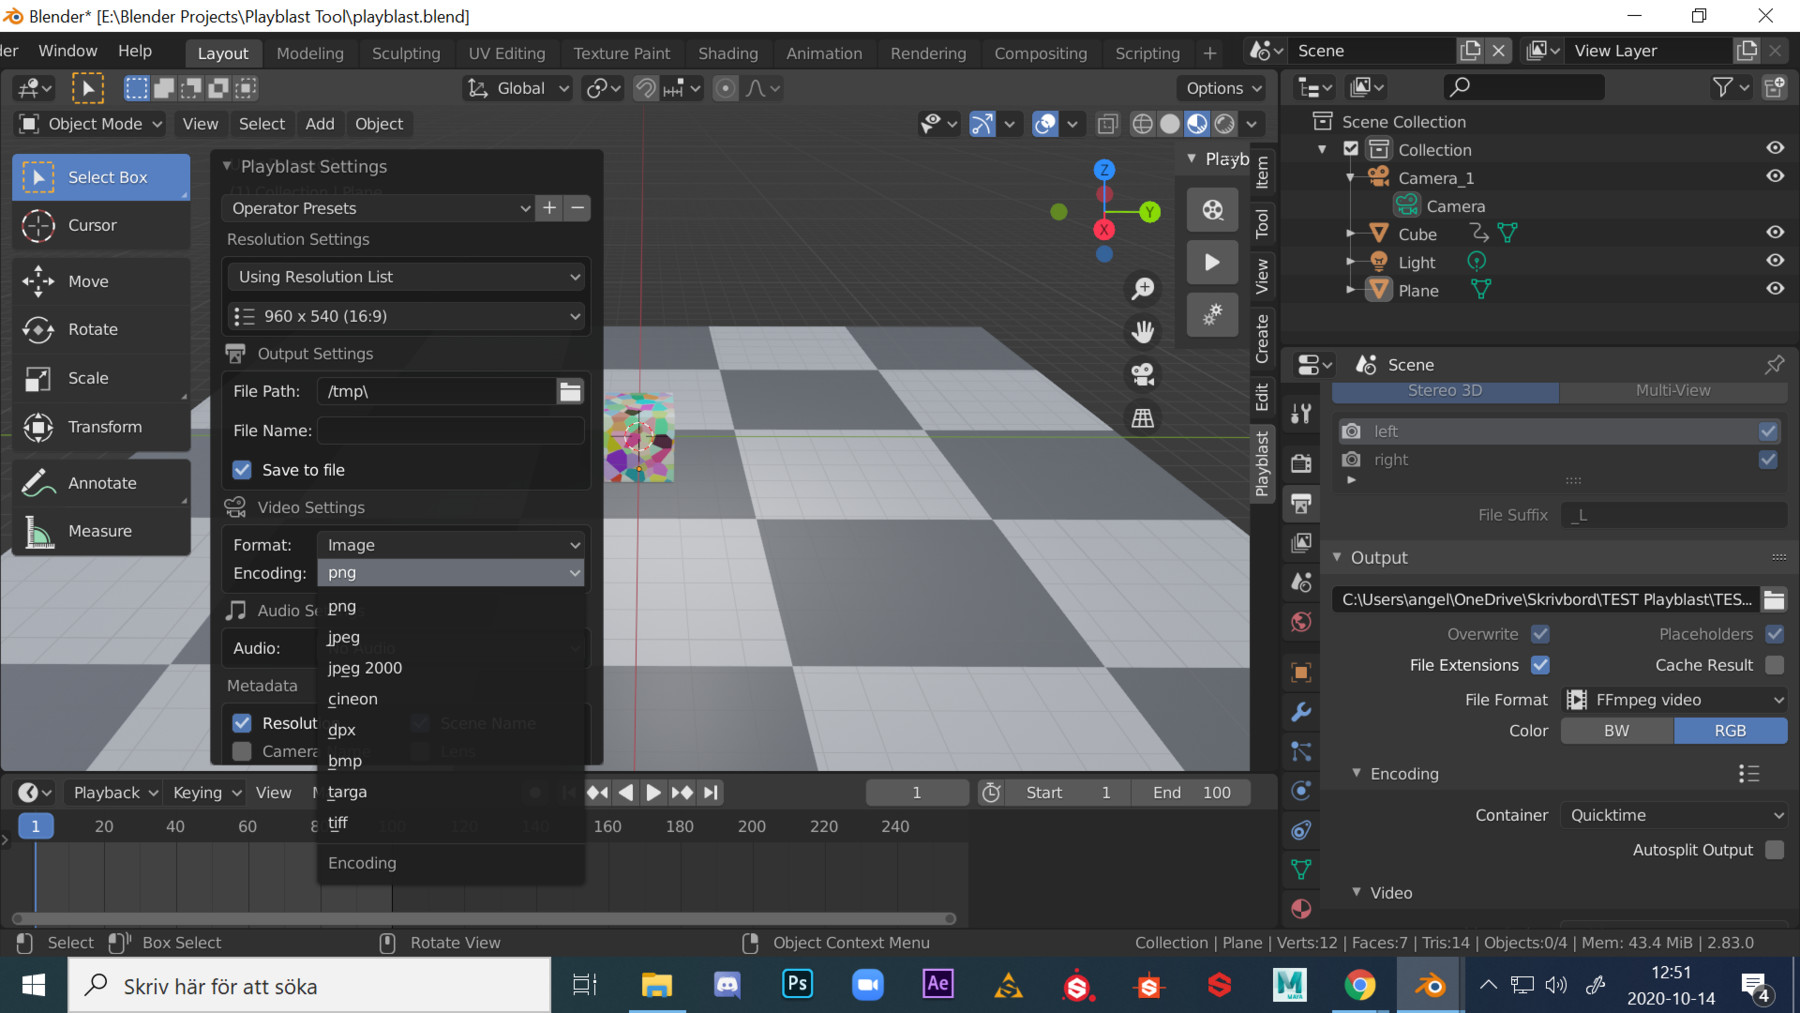Open the Playblast sidebar tab
Image resolution: width=1800 pixels, height=1013 pixels.
point(1262,463)
